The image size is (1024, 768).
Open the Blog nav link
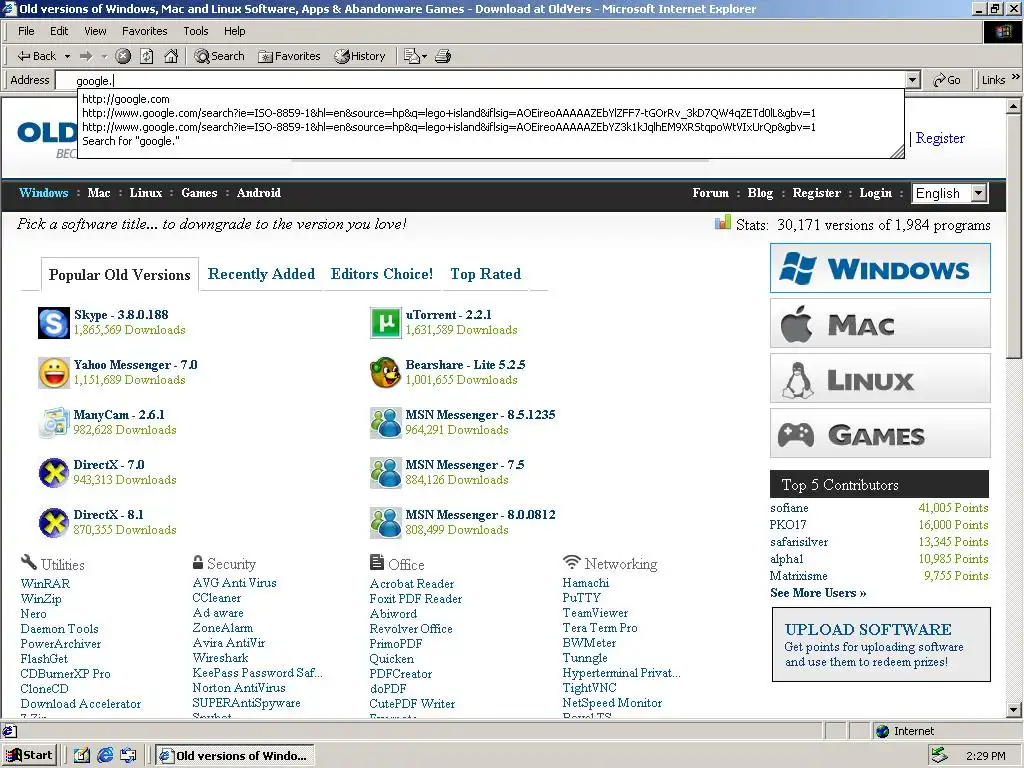760,193
